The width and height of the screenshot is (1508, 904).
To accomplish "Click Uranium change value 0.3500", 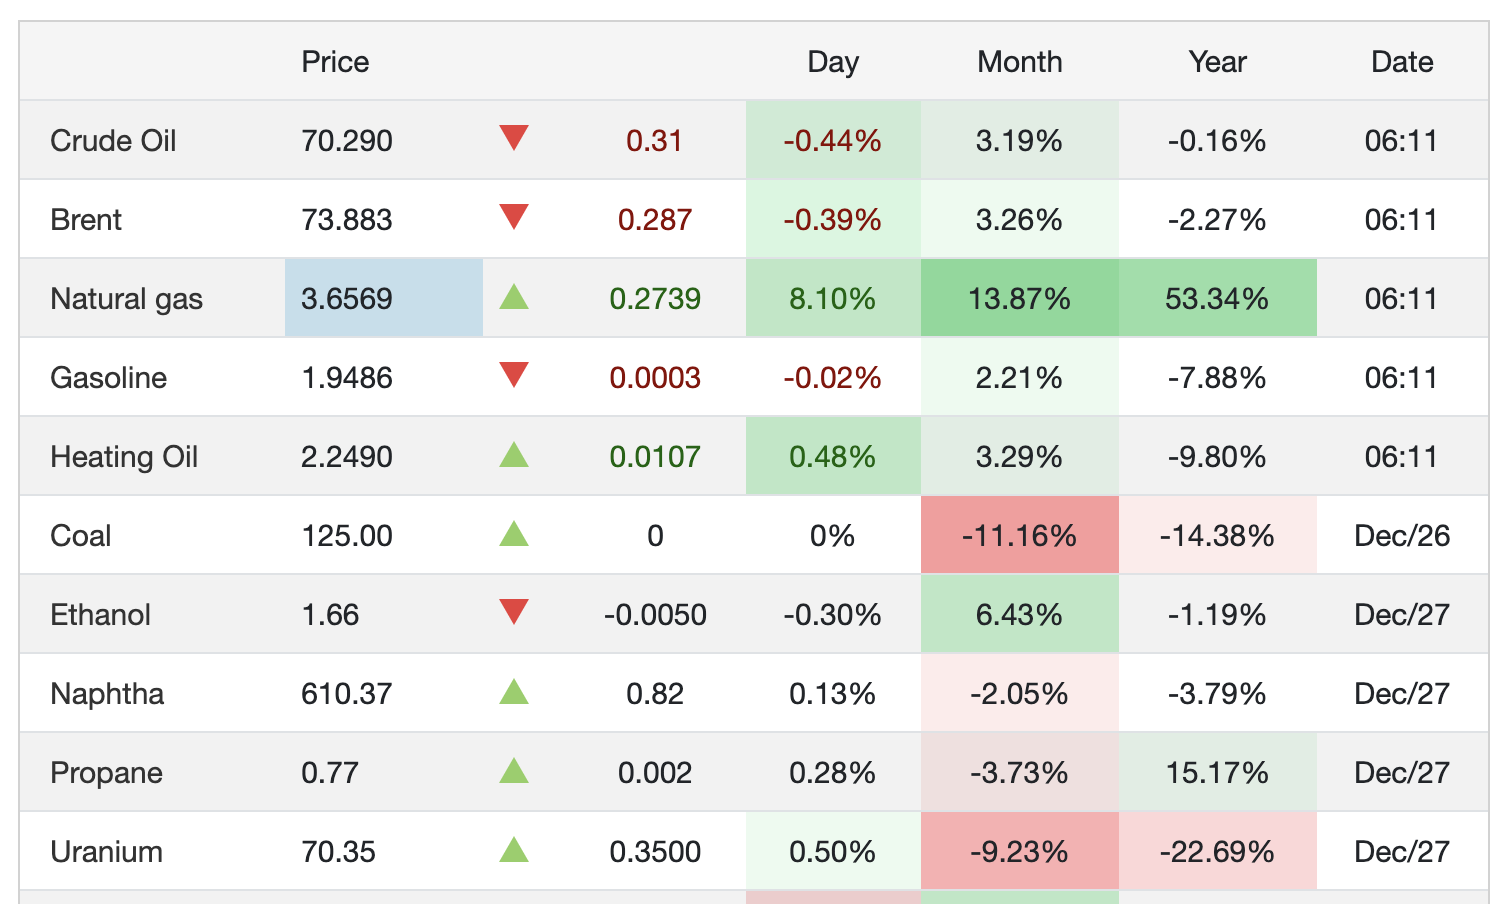I will pos(655,852).
